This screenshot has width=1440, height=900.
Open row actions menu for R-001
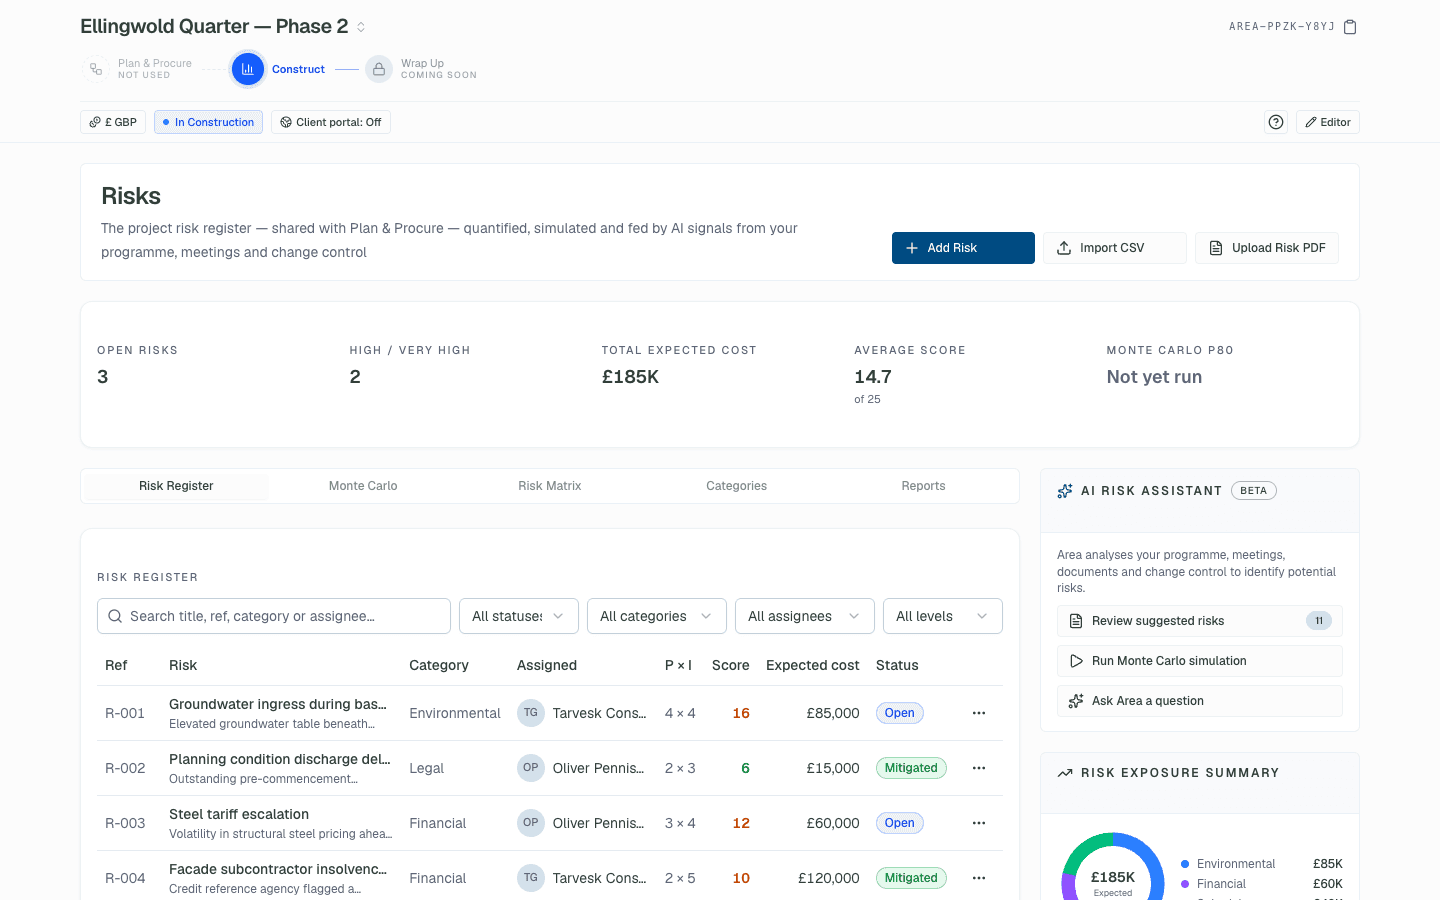(979, 713)
